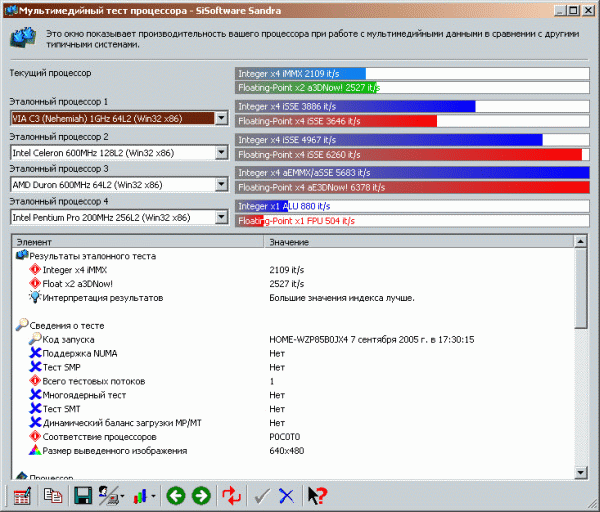Click the Значение column header
The width and height of the screenshot is (600, 512).
tap(419, 242)
